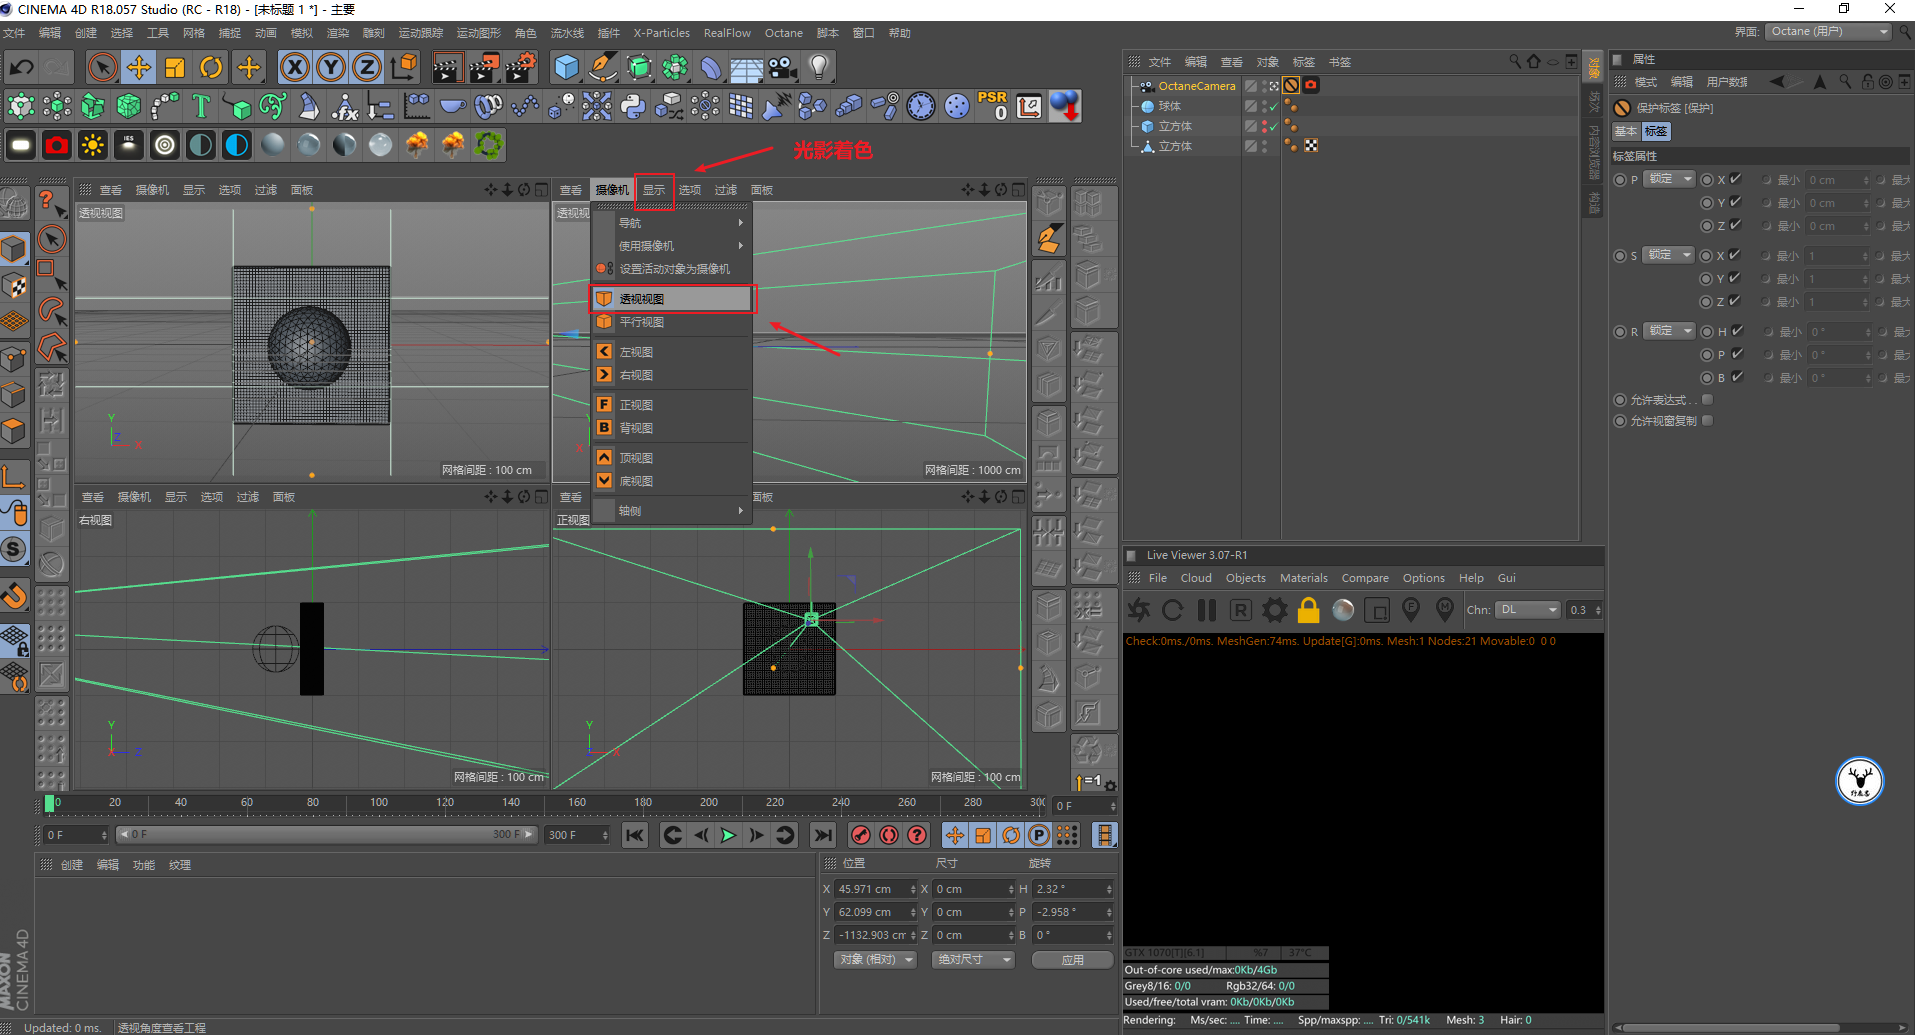Screen dimensions: 1915x1035
Task: Click the autokeying button
Action: point(888,835)
